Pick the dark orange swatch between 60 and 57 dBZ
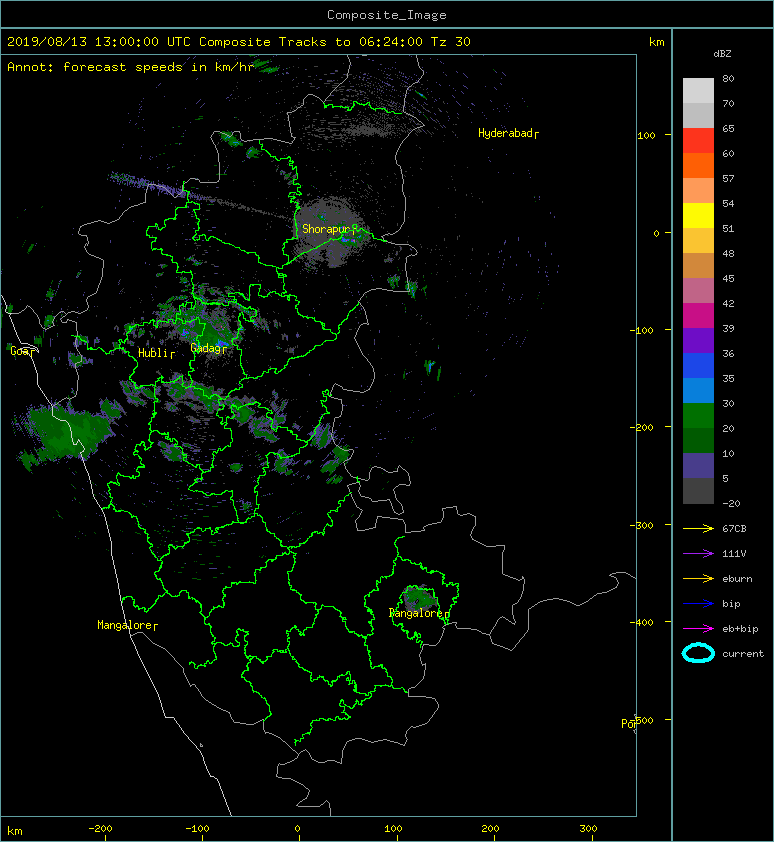Image resolution: width=774 pixels, height=842 pixels. [x=698, y=165]
